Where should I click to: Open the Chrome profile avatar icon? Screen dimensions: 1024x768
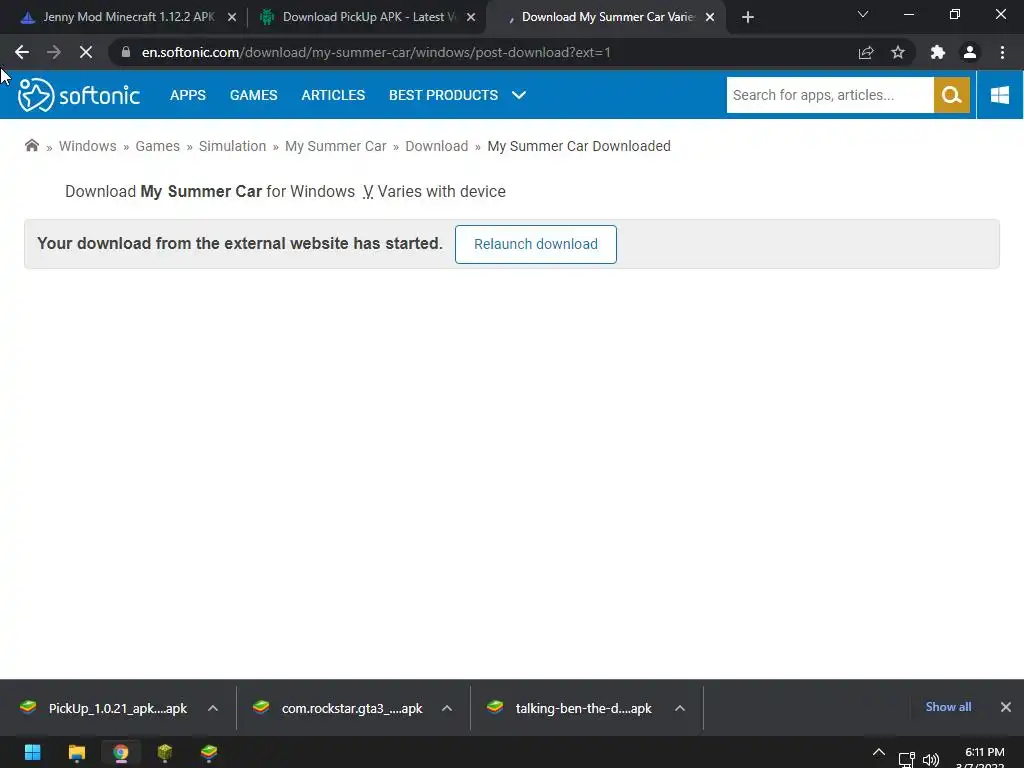click(970, 52)
